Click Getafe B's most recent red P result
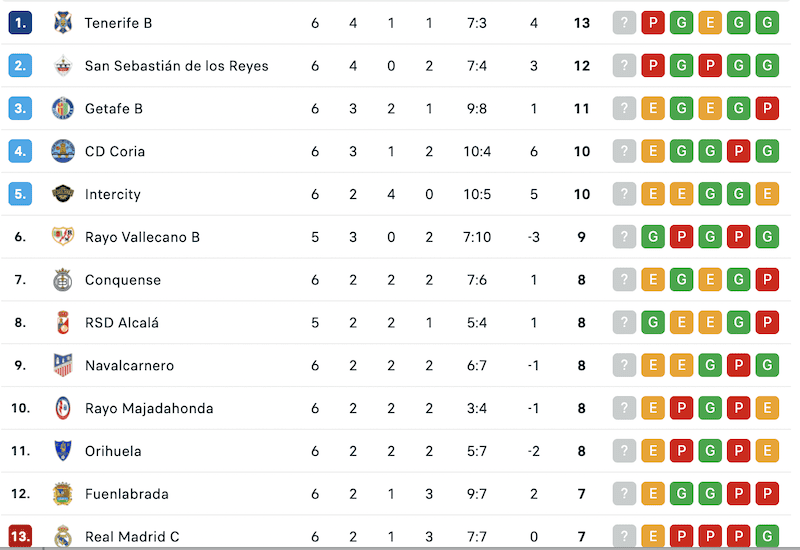 768,109
